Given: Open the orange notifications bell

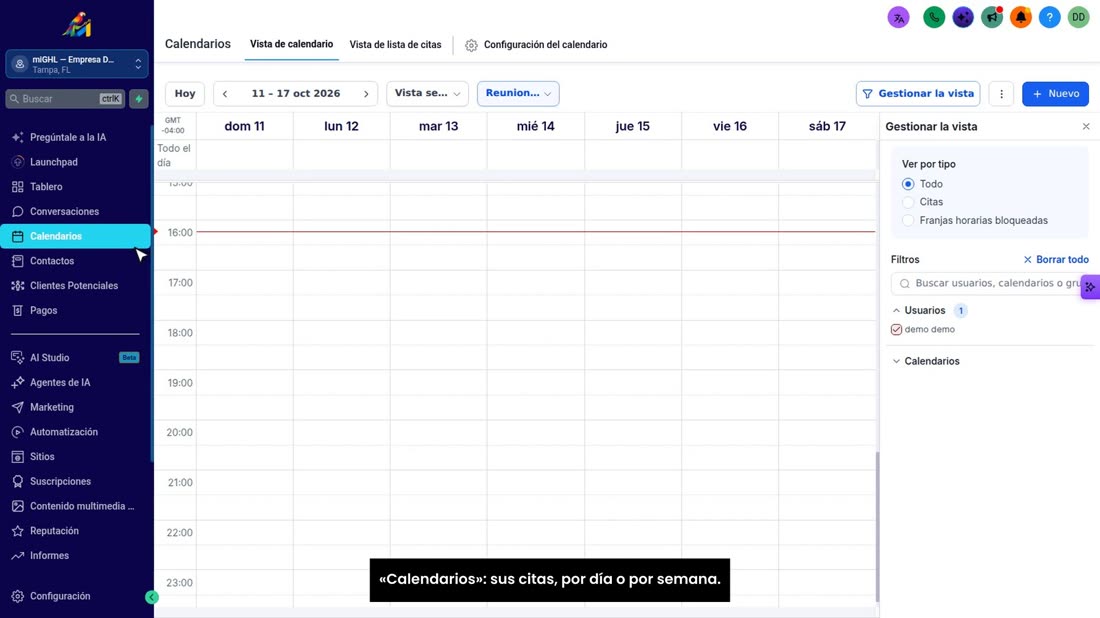Looking at the screenshot, I should (1021, 18).
